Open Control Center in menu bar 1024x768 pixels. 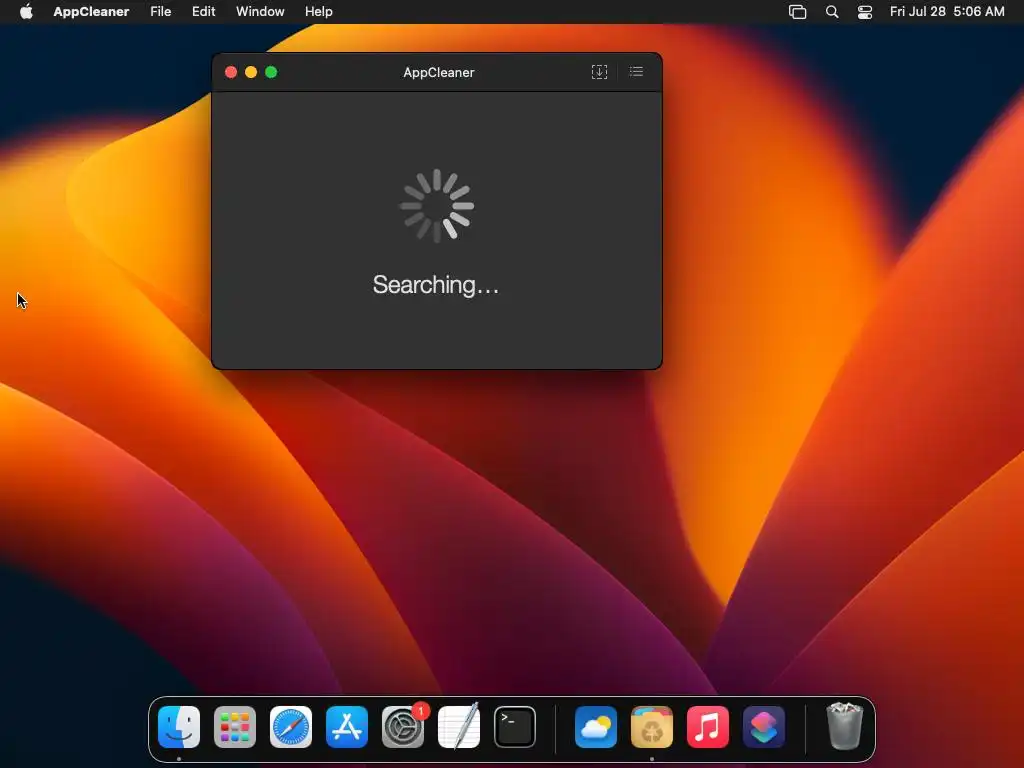point(865,12)
